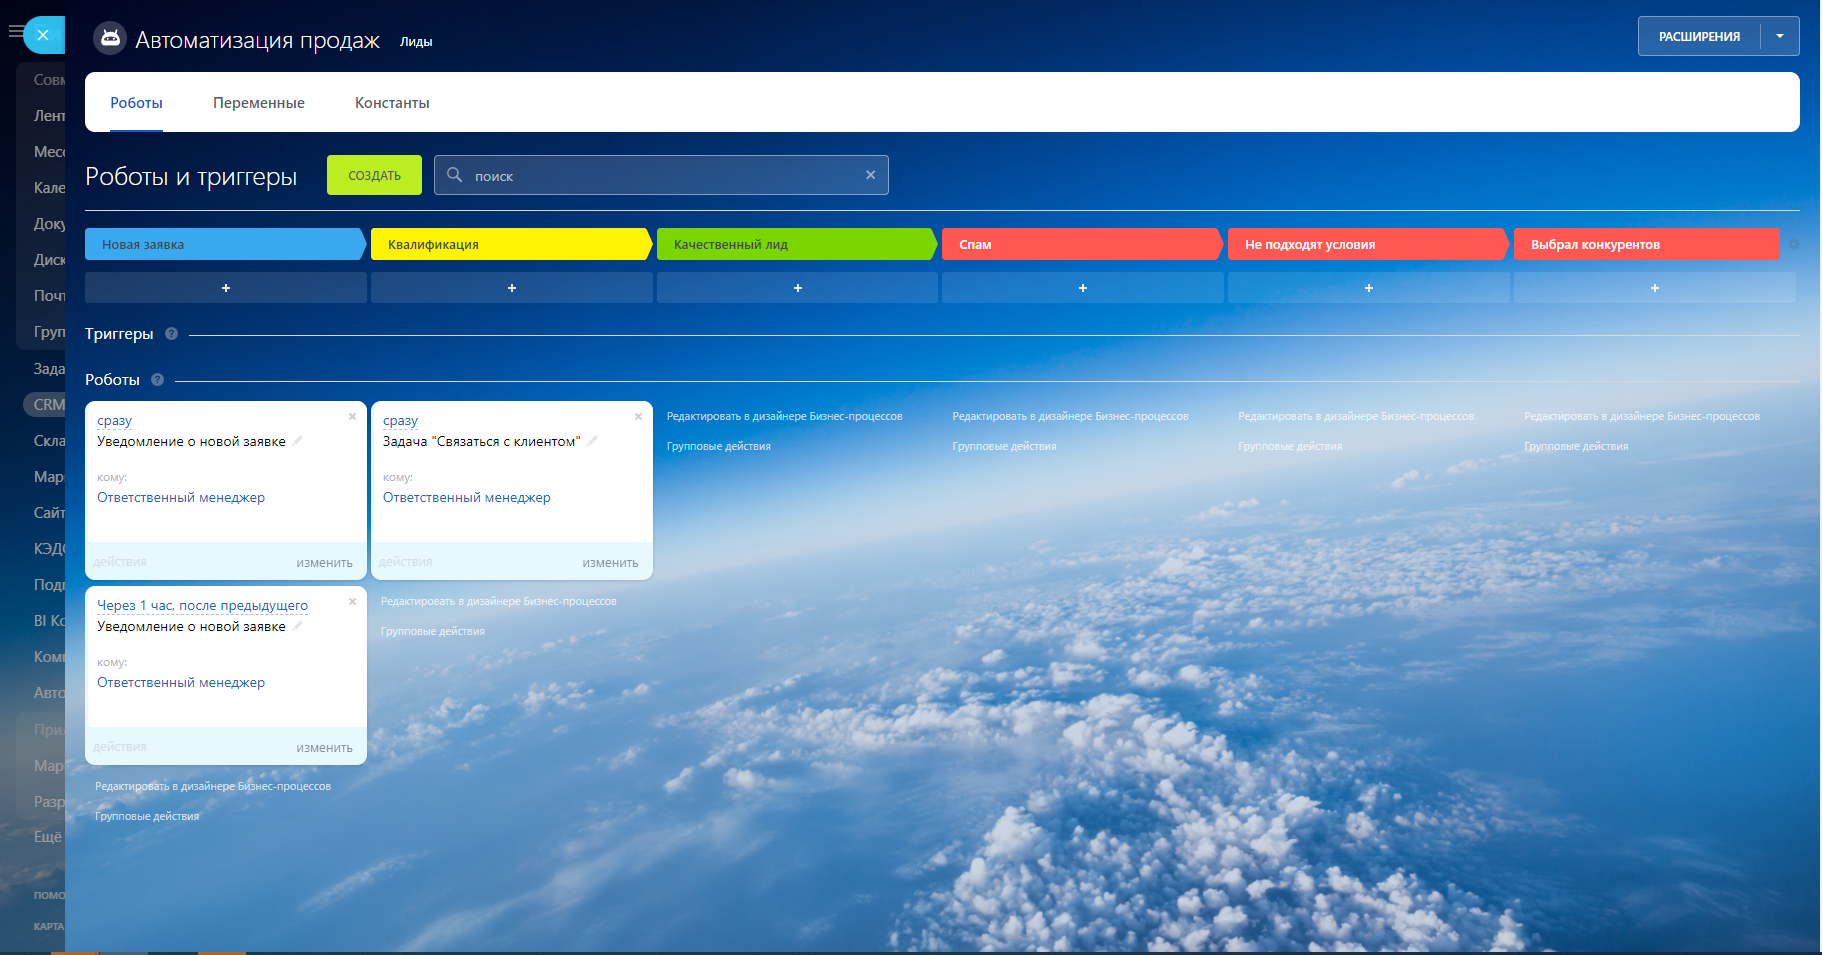
Task: Change сразу delay on Уведомление о новой заявке
Action: click(x=115, y=421)
